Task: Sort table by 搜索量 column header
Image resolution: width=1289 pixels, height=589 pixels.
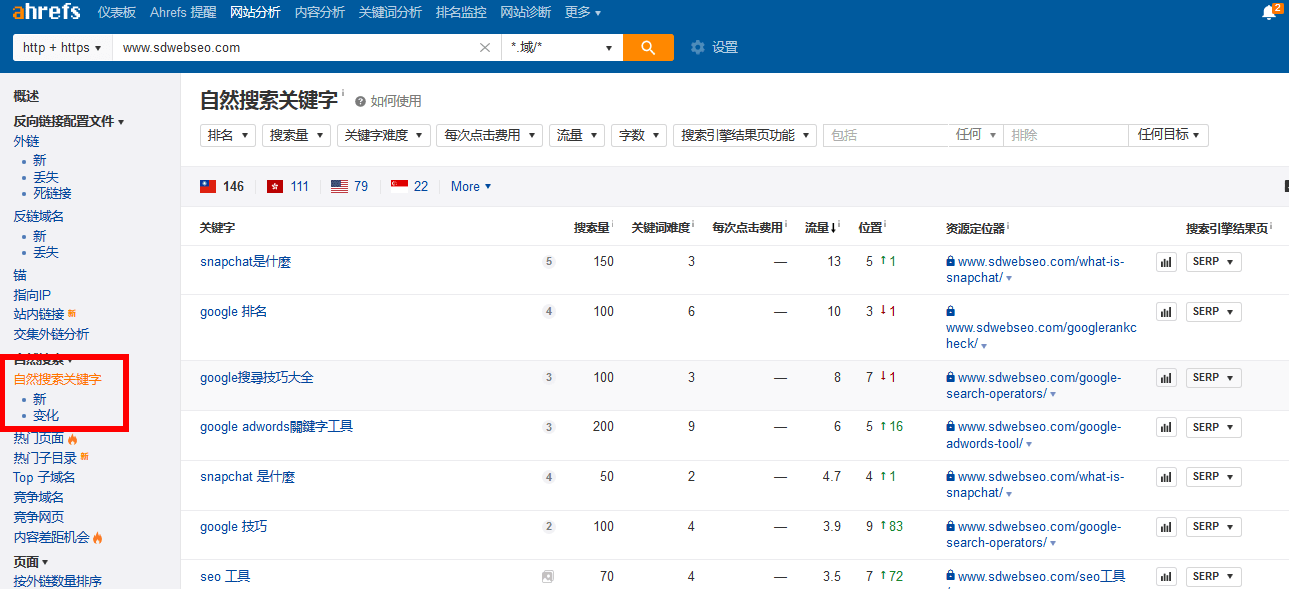Action: coord(591,228)
